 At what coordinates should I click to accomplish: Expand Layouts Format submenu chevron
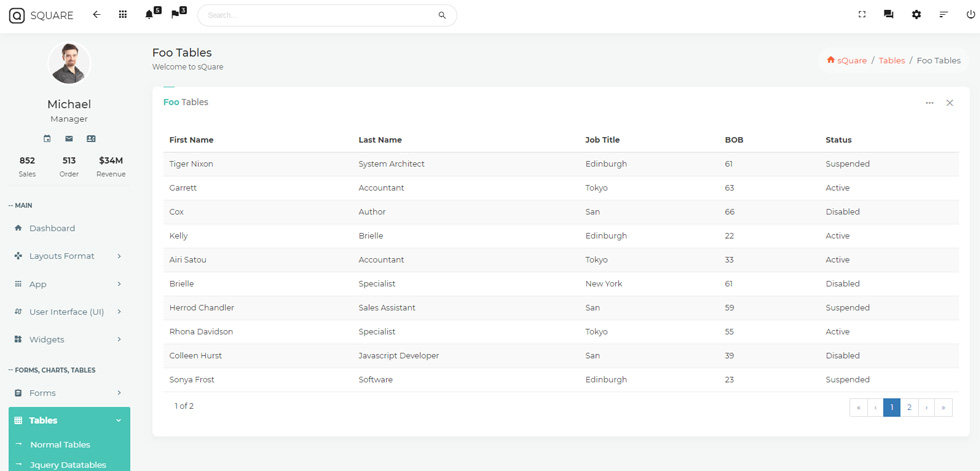tap(119, 256)
